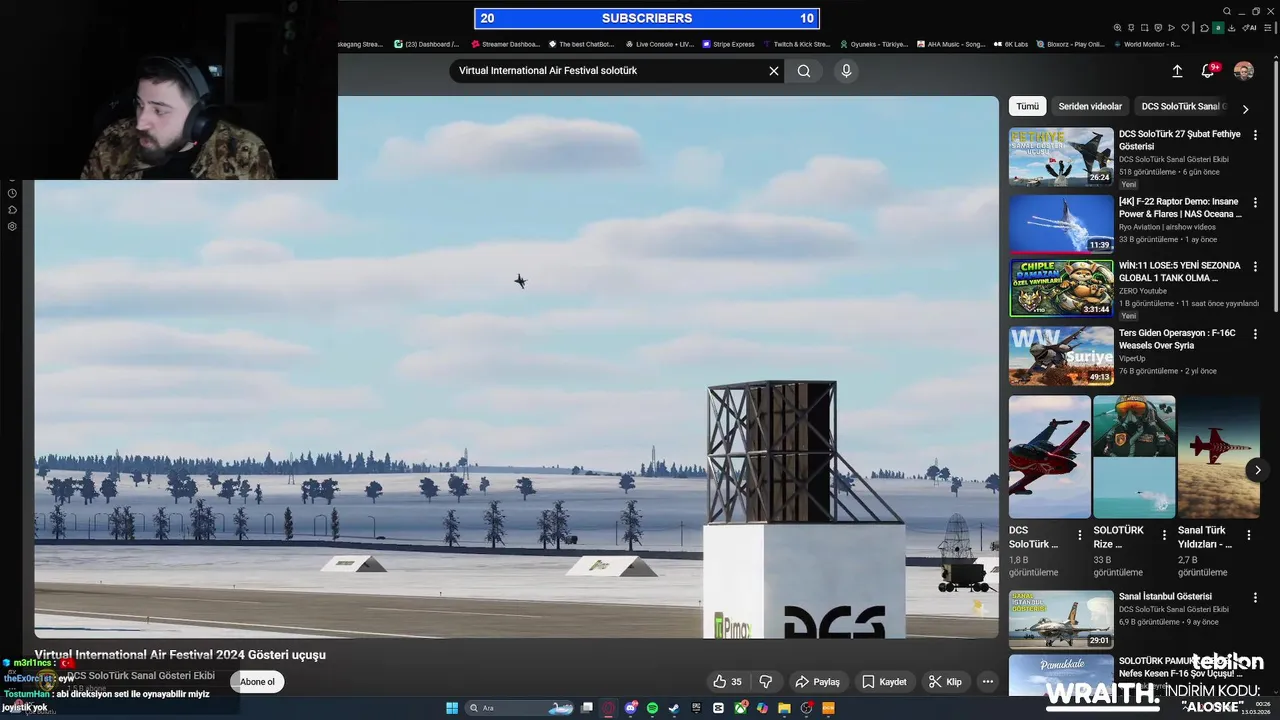
Task: Open Sanal Türk Yıldızları short thumbnail
Action: click(1219, 457)
